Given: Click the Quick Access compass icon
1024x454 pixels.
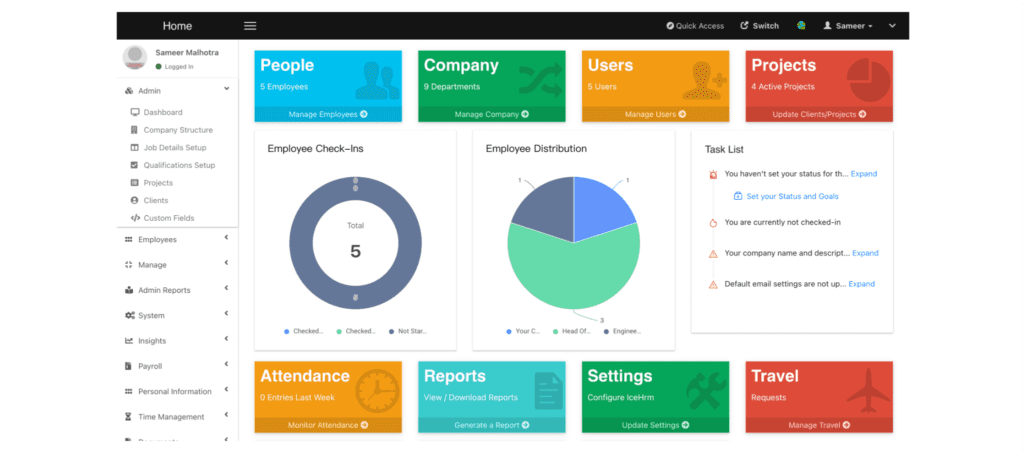Looking at the screenshot, I should point(669,26).
